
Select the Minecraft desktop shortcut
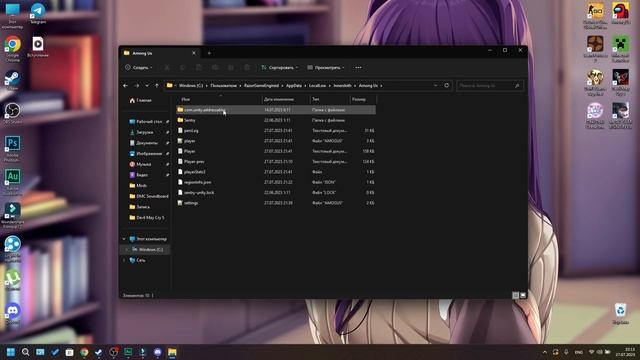tap(620, 49)
